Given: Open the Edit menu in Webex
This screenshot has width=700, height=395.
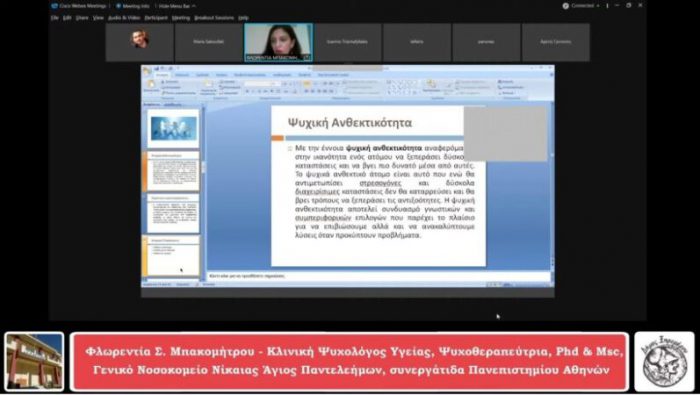Looking at the screenshot, I should click(x=67, y=18).
